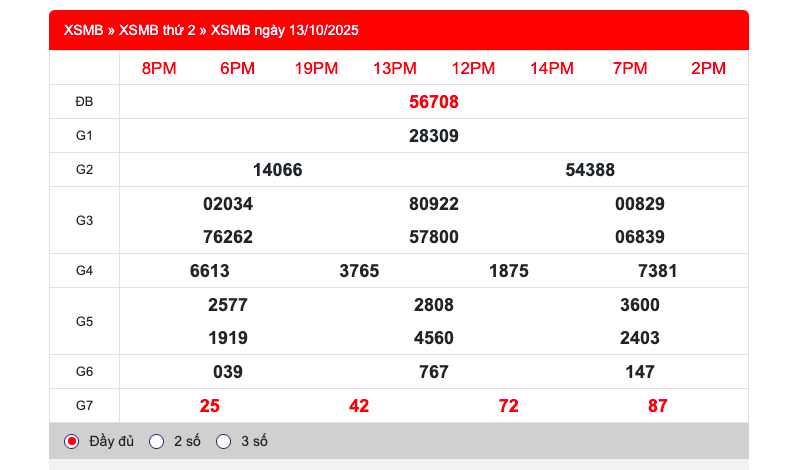
Task: Click the G1 prize number 28309
Action: click(x=434, y=136)
